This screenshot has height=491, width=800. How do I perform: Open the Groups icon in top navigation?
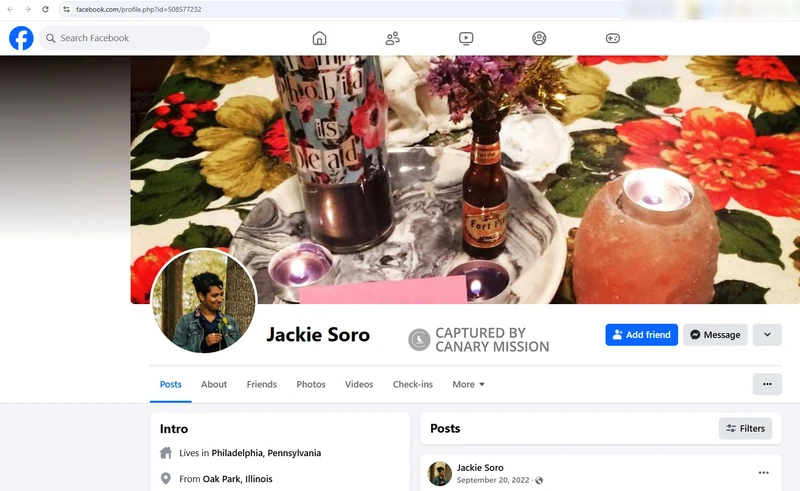tap(539, 38)
